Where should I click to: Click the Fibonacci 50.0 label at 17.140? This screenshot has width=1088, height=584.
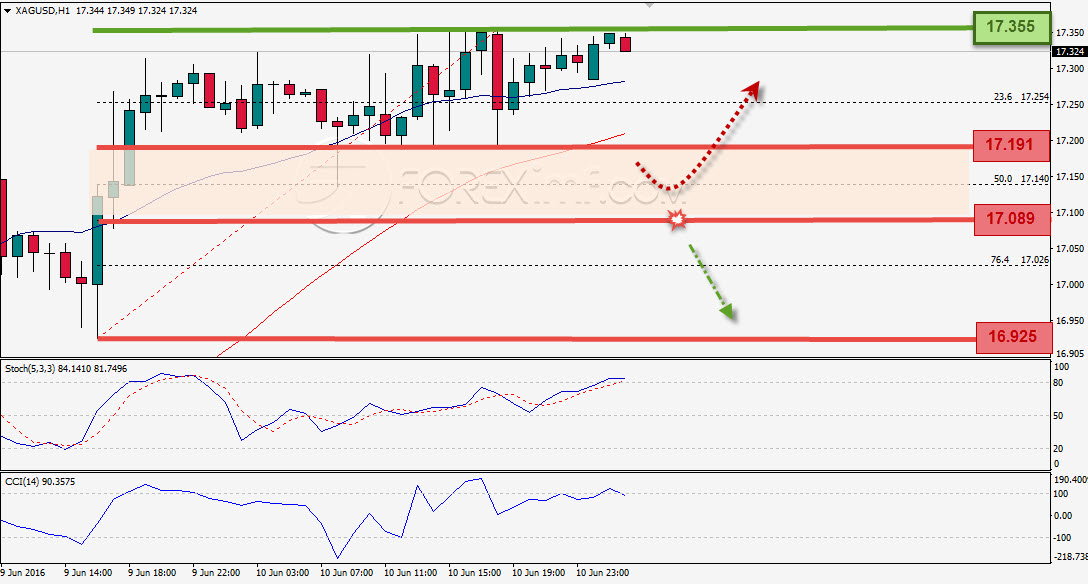[1021, 178]
